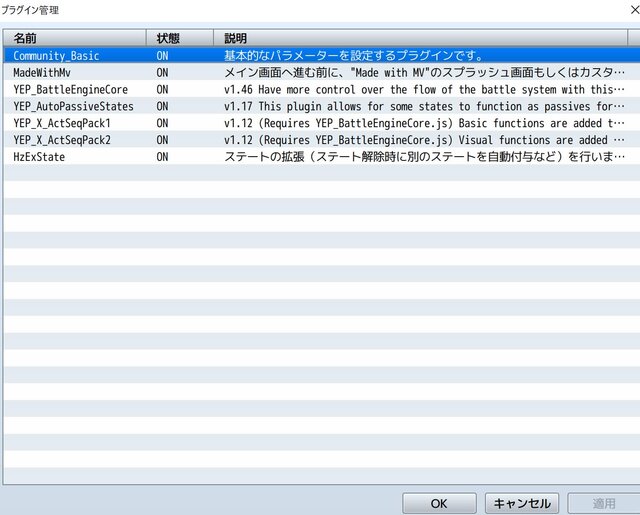Click ON status of Community_Basic
Viewport: 640px width, 515px height.
pos(162,55)
